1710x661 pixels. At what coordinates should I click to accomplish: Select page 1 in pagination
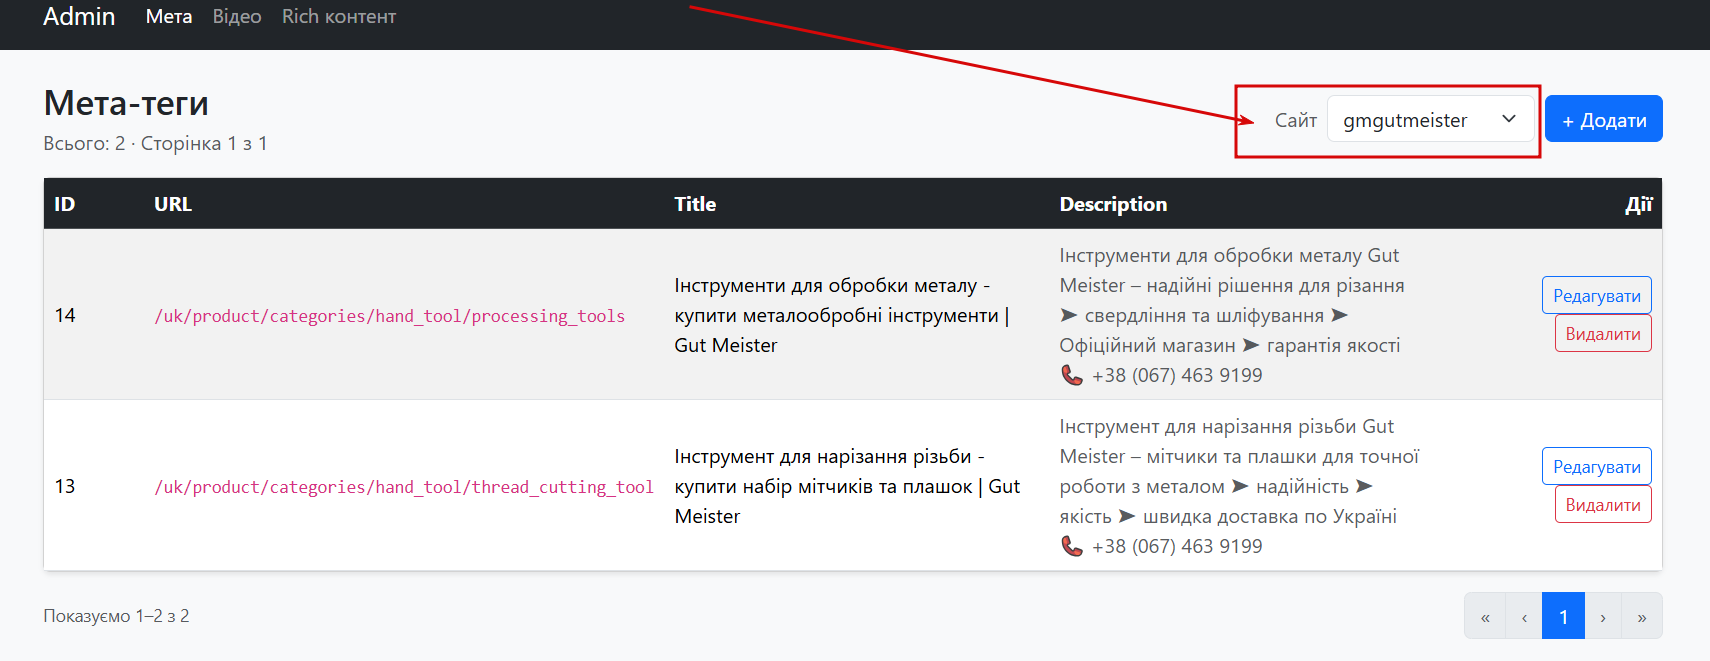click(x=1563, y=617)
